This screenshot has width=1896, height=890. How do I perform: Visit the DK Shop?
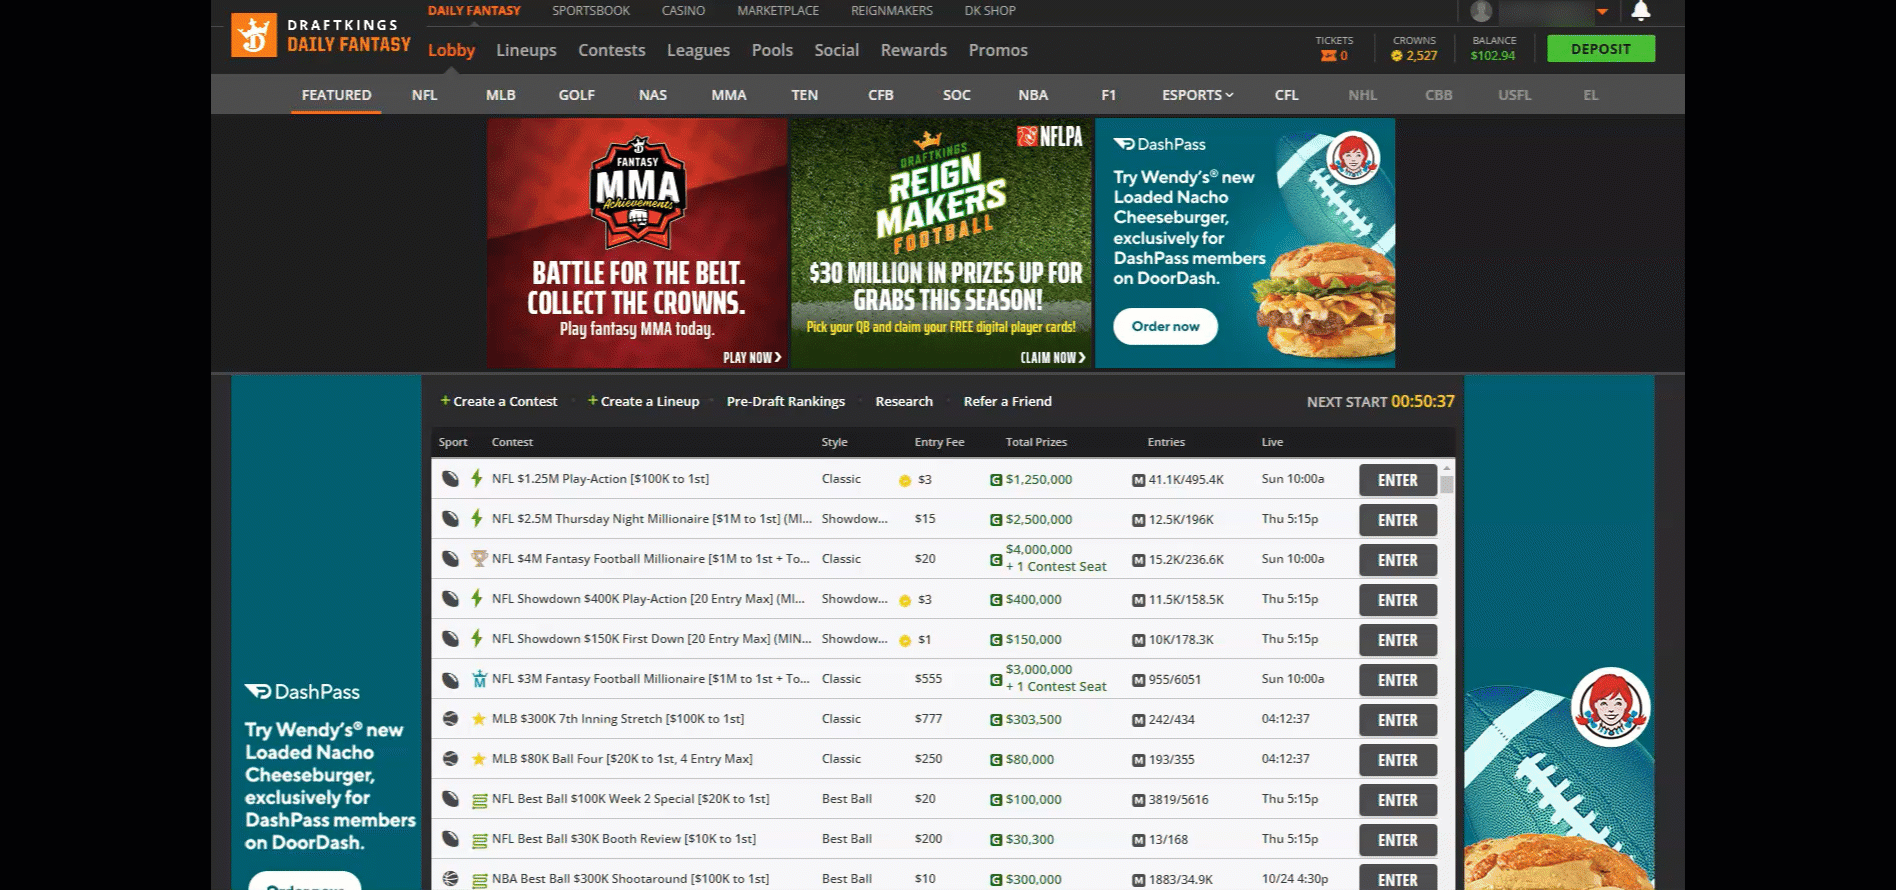990,11
